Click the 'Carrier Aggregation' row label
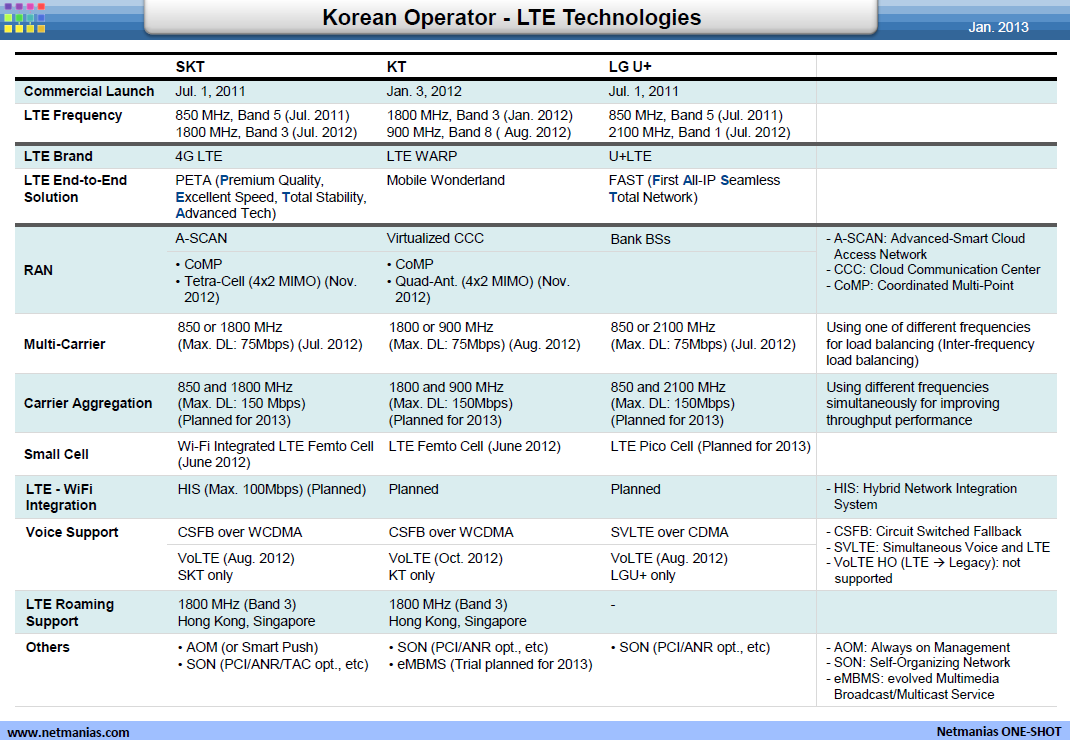 [x=88, y=403]
